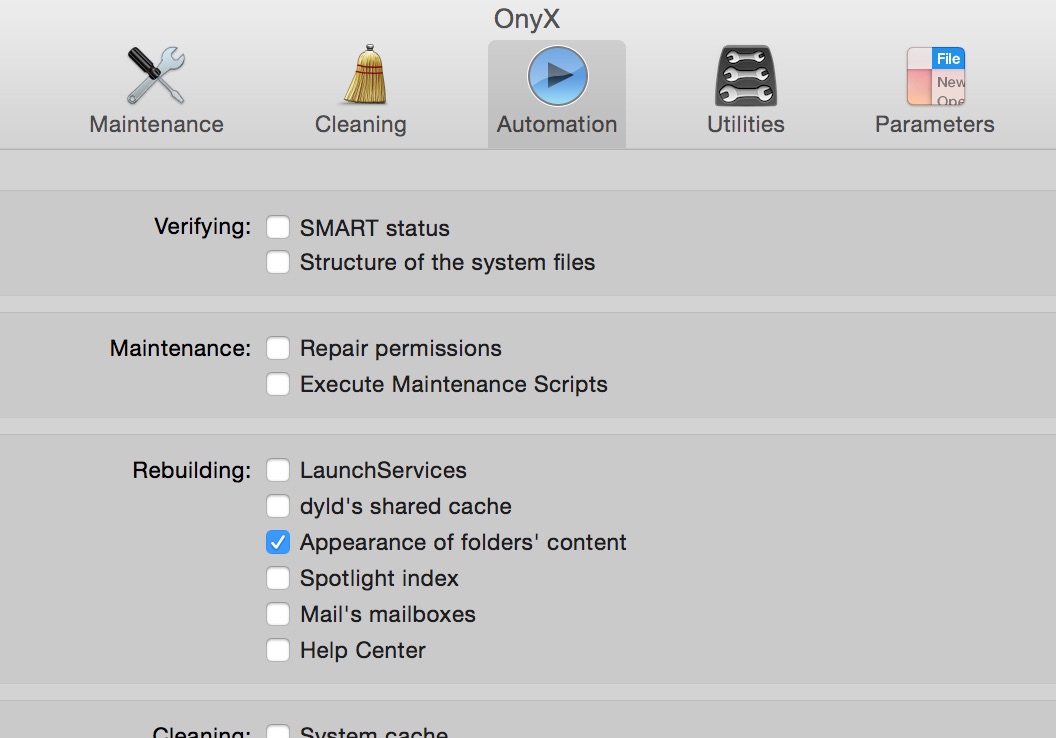Enable SMART status verification
Screen dimensions: 1056x738
click(278, 228)
